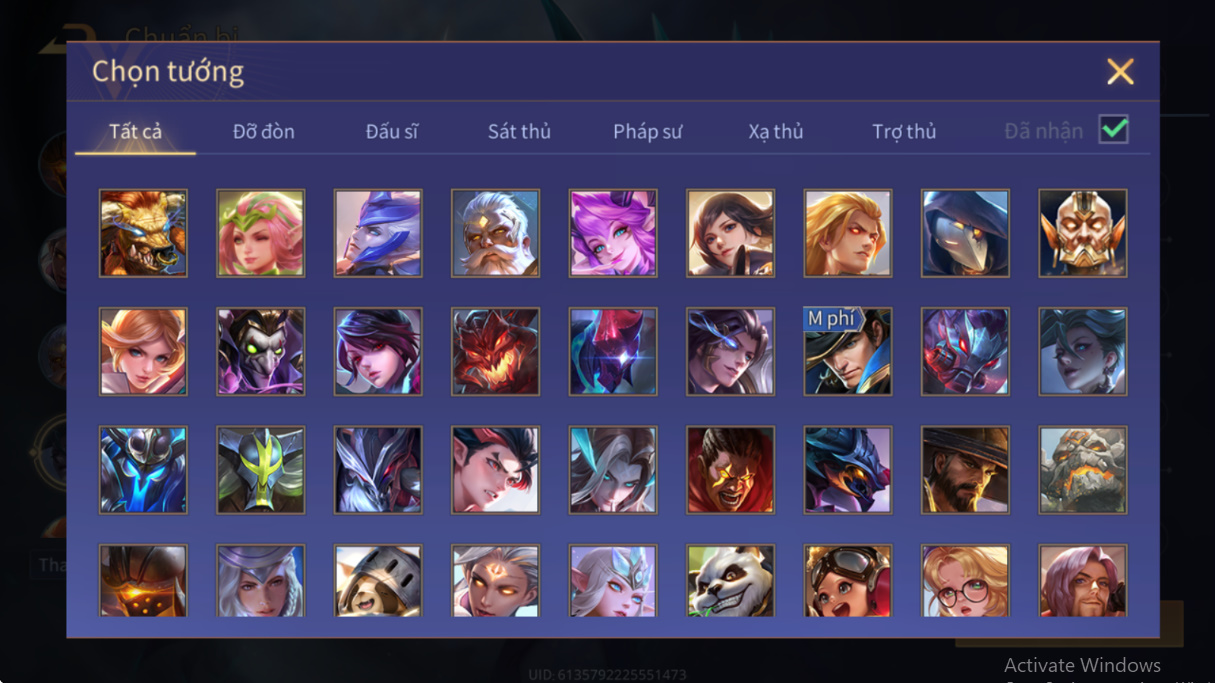Pick the cowboy hat bearded hero

pyautogui.click(x=965, y=470)
